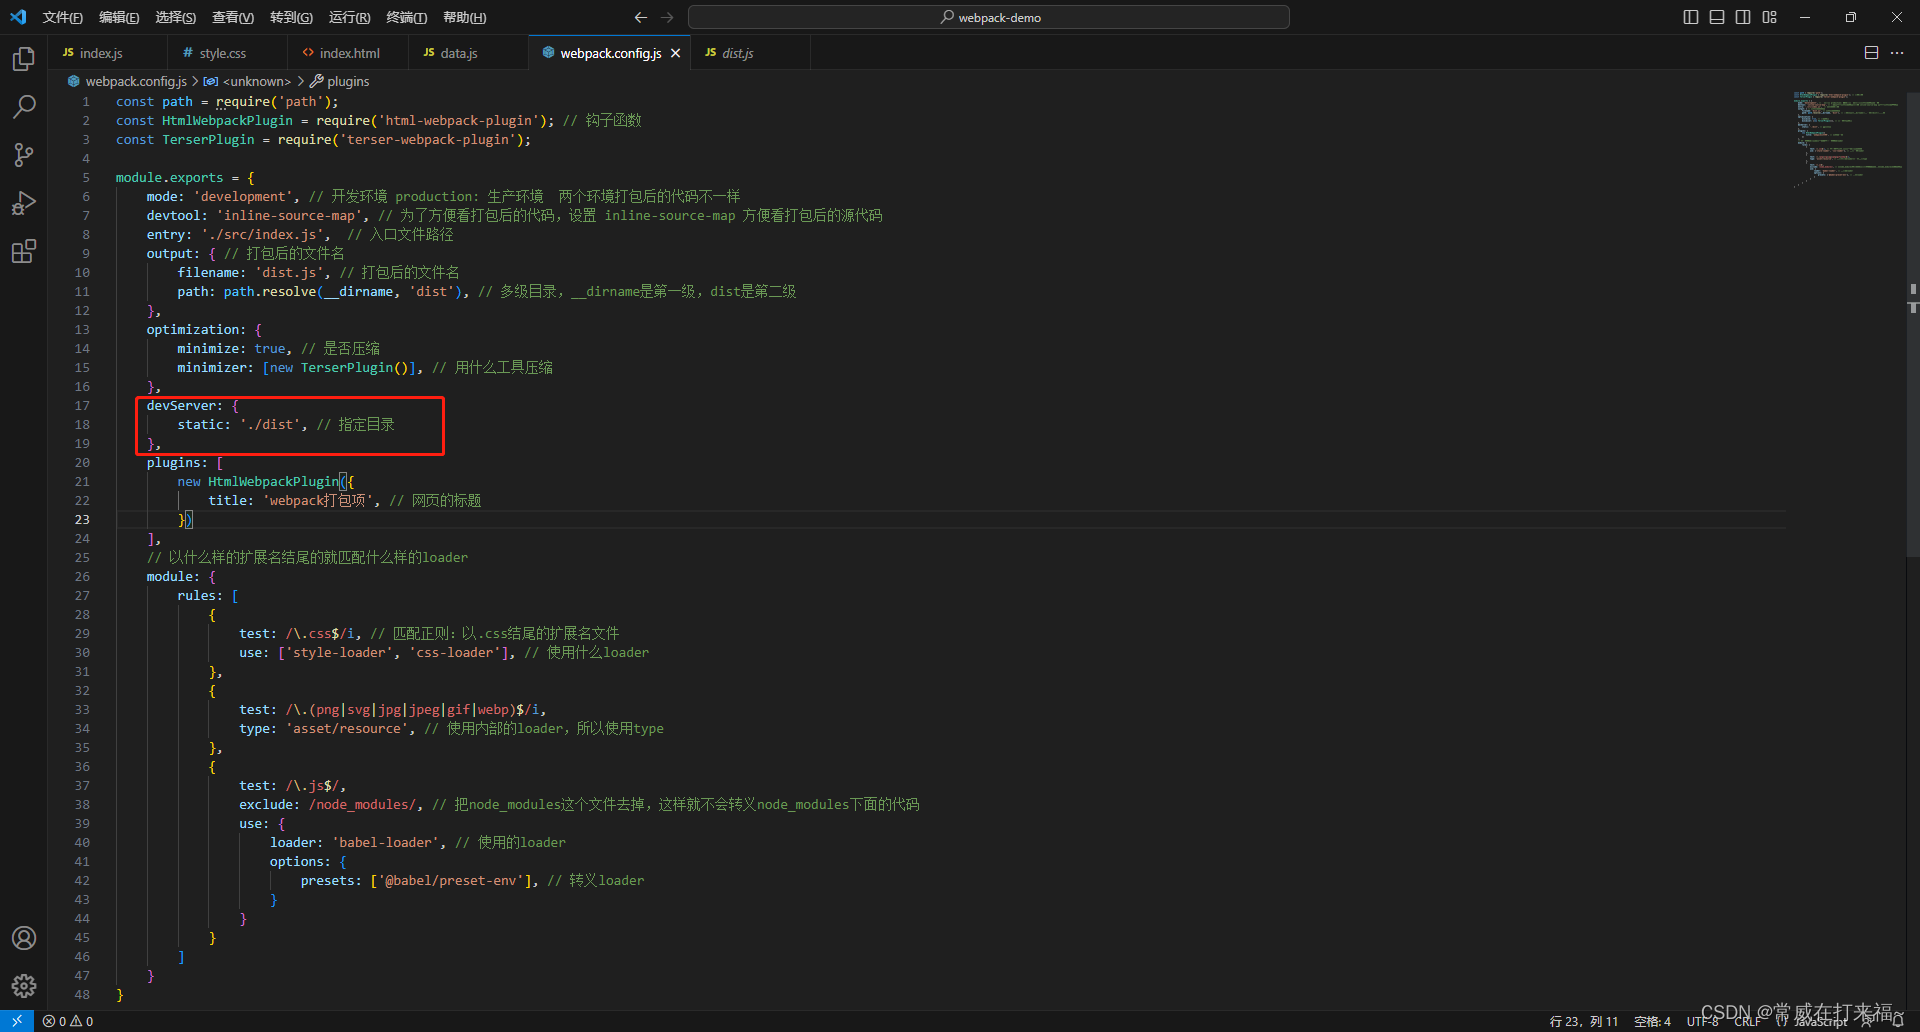The height and width of the screenshot is (1032, 1920).
Task: Open the Run and Debug view
Action: (24, 203)
